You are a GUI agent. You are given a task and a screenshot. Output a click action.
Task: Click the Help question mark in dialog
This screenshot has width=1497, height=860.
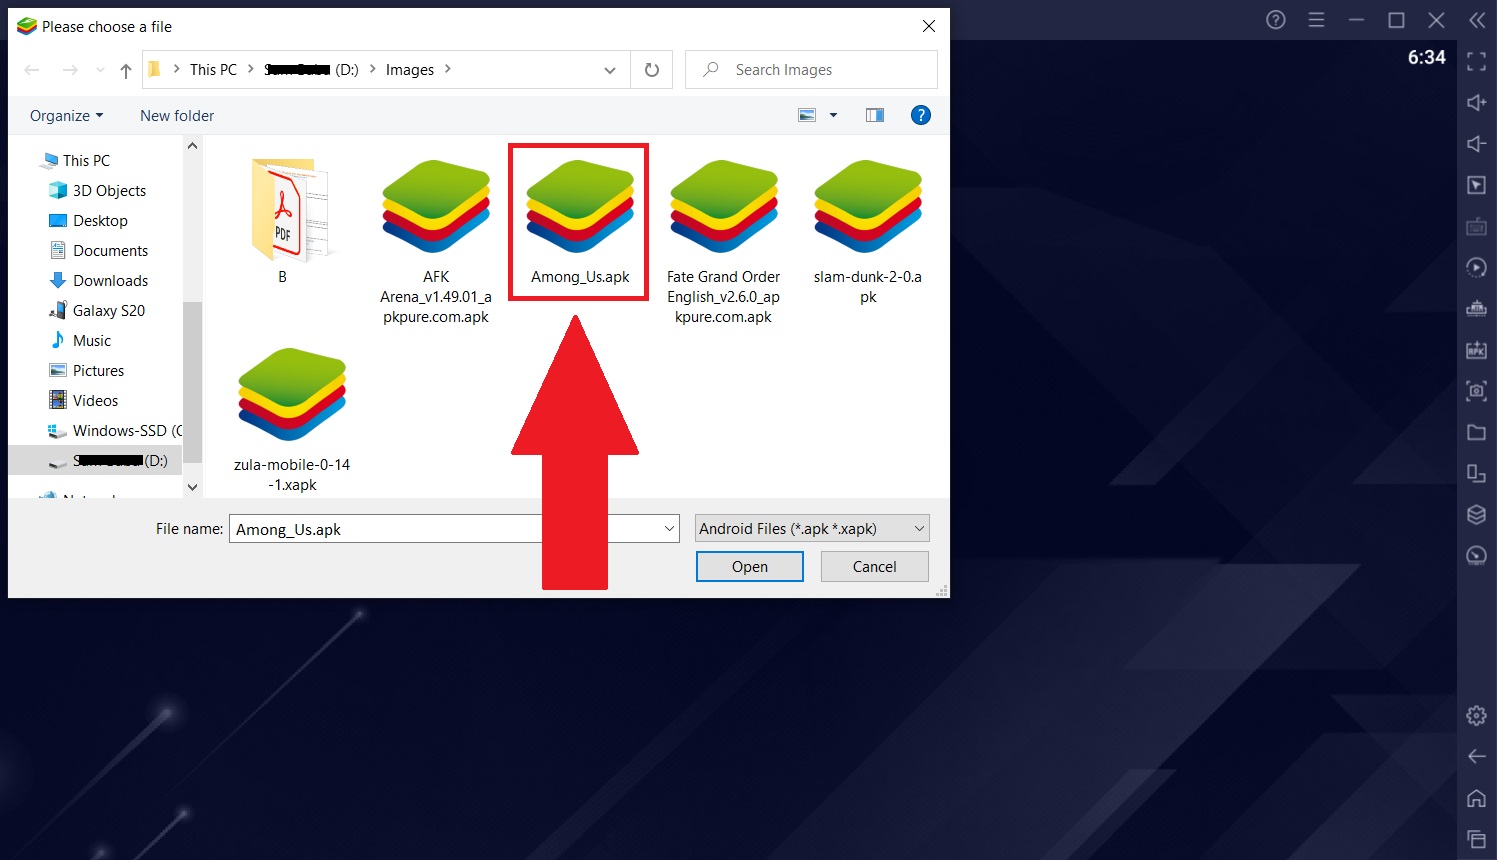coord(921,115)
